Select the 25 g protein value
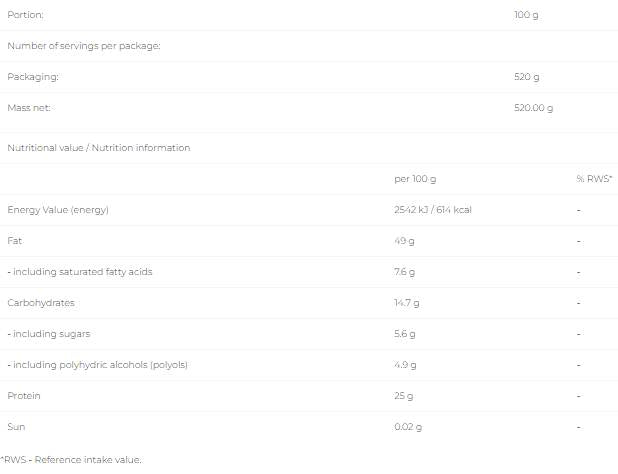The height and width of the screenshot is (474, 618). point(406,396)
